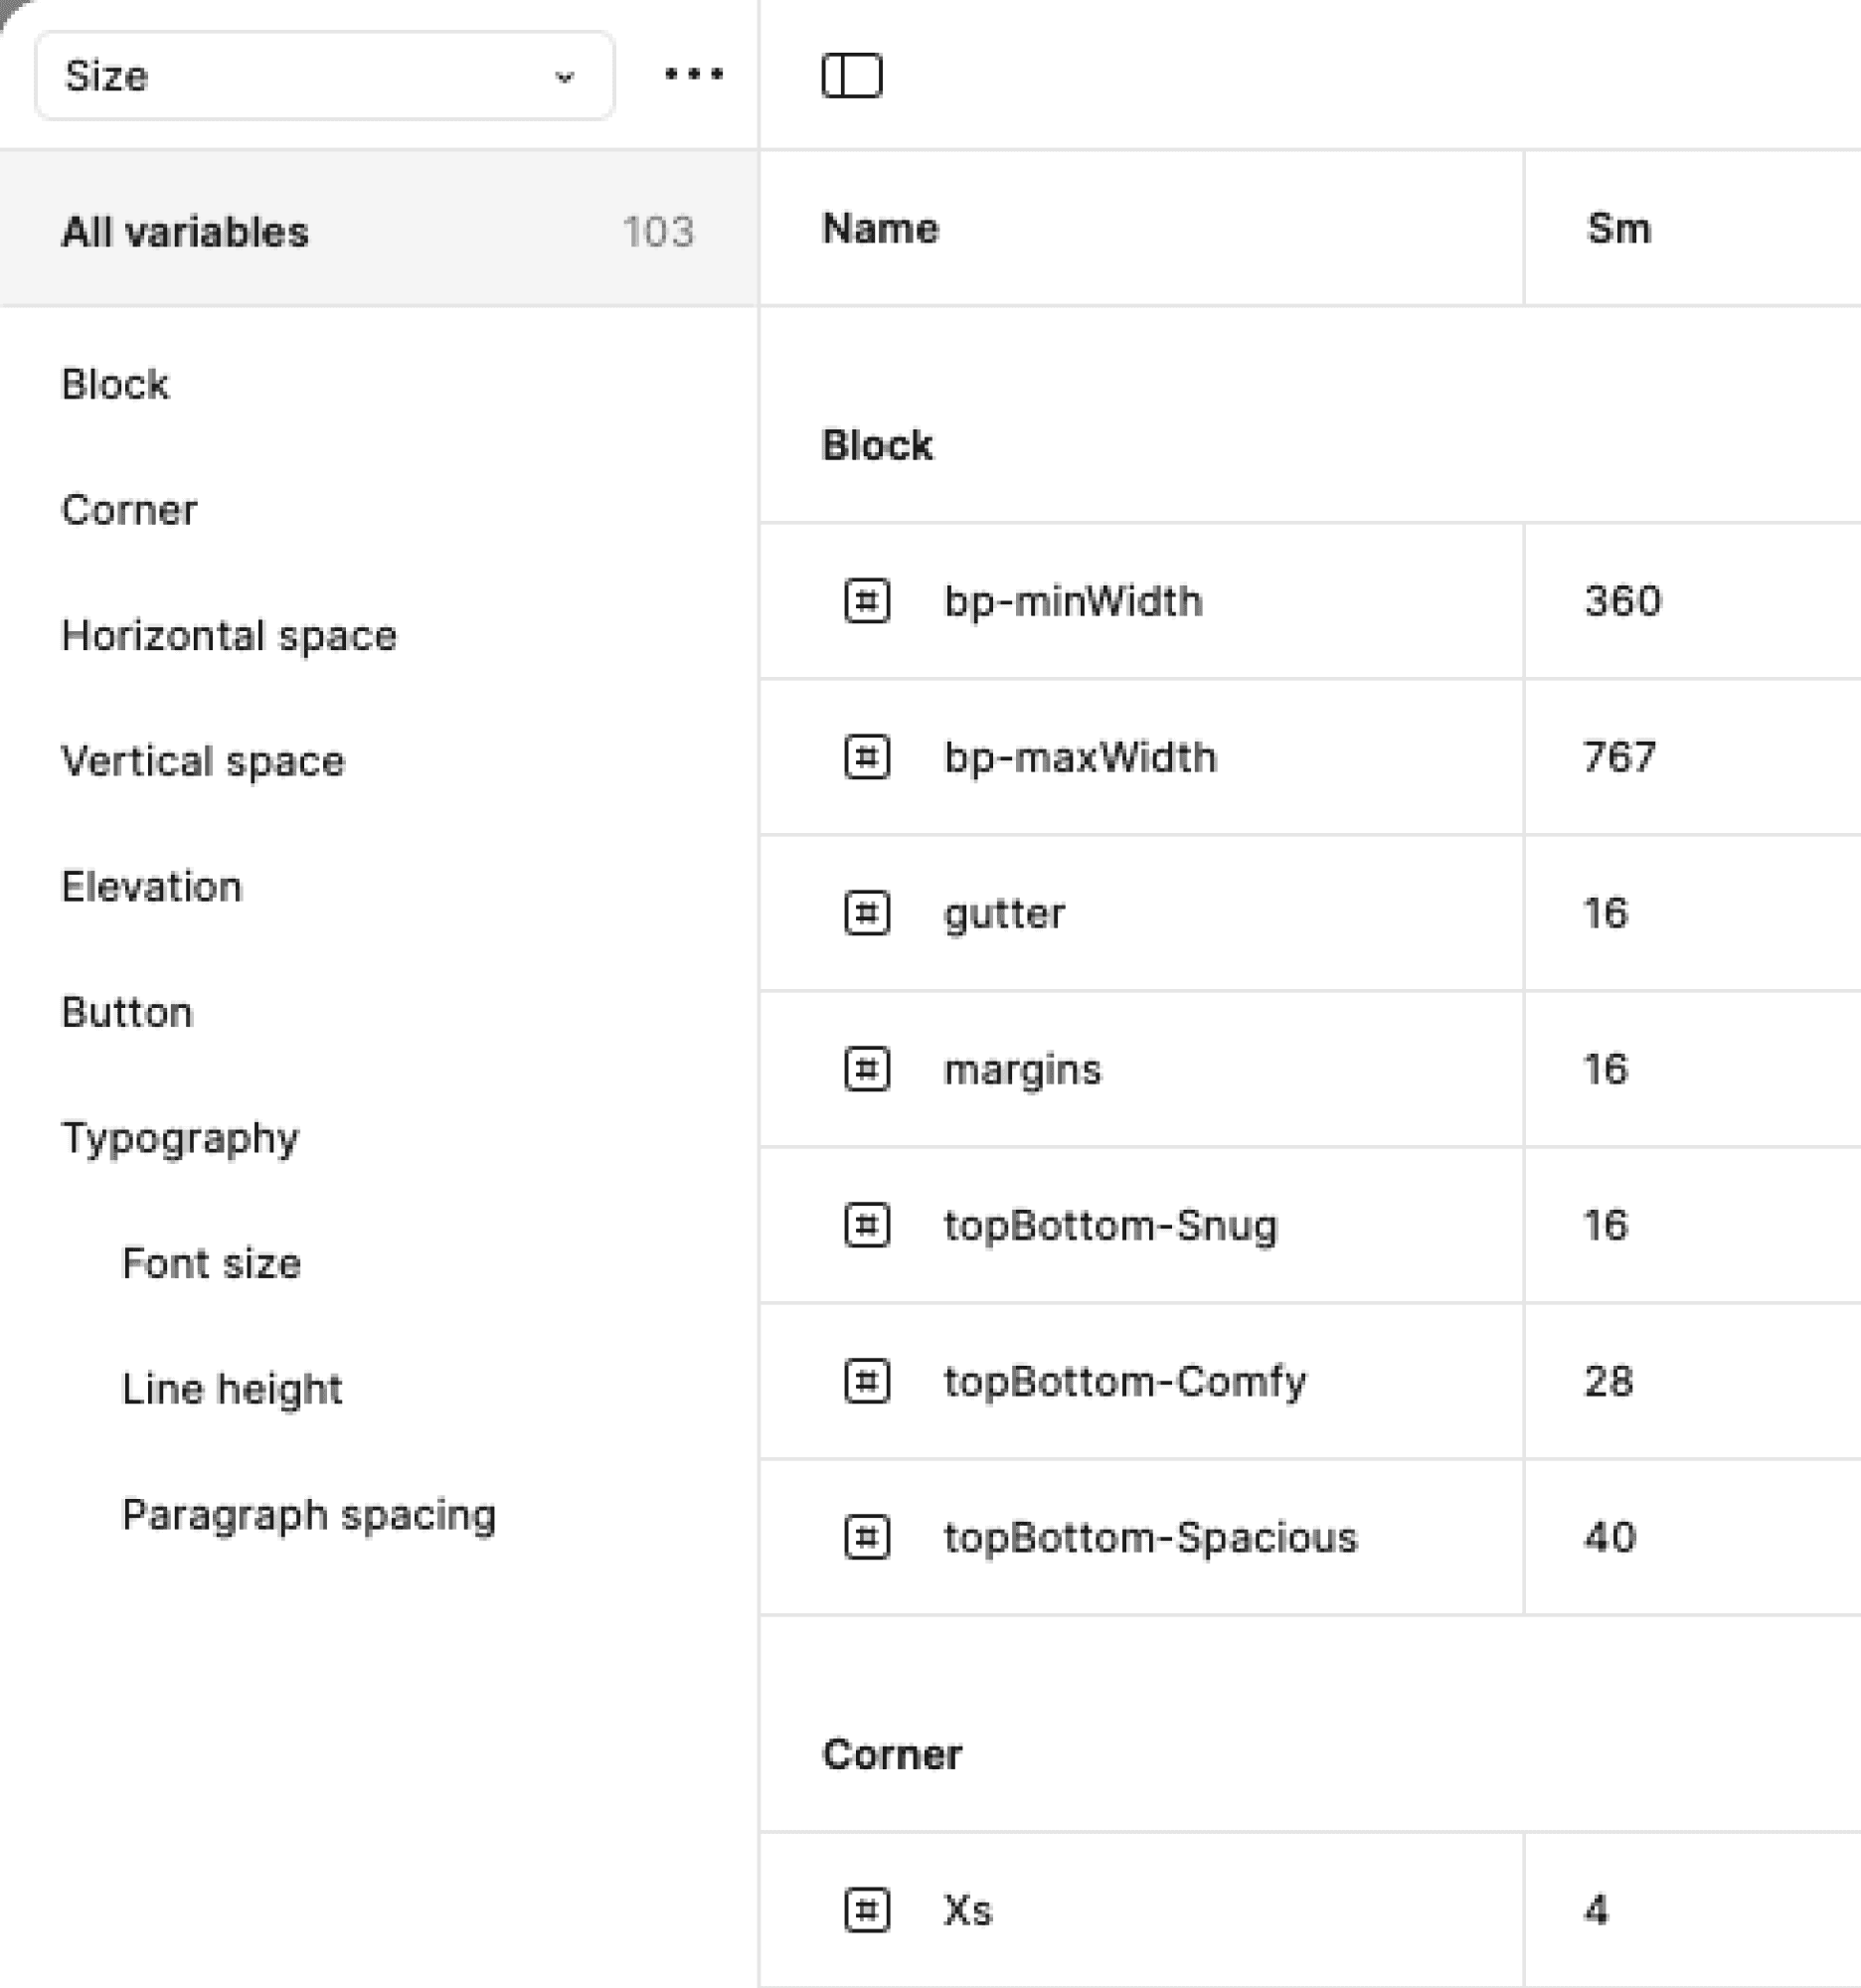Click number type icon beside bp-minWidth
1861x1988 pixels.
[x=867, y=601]
